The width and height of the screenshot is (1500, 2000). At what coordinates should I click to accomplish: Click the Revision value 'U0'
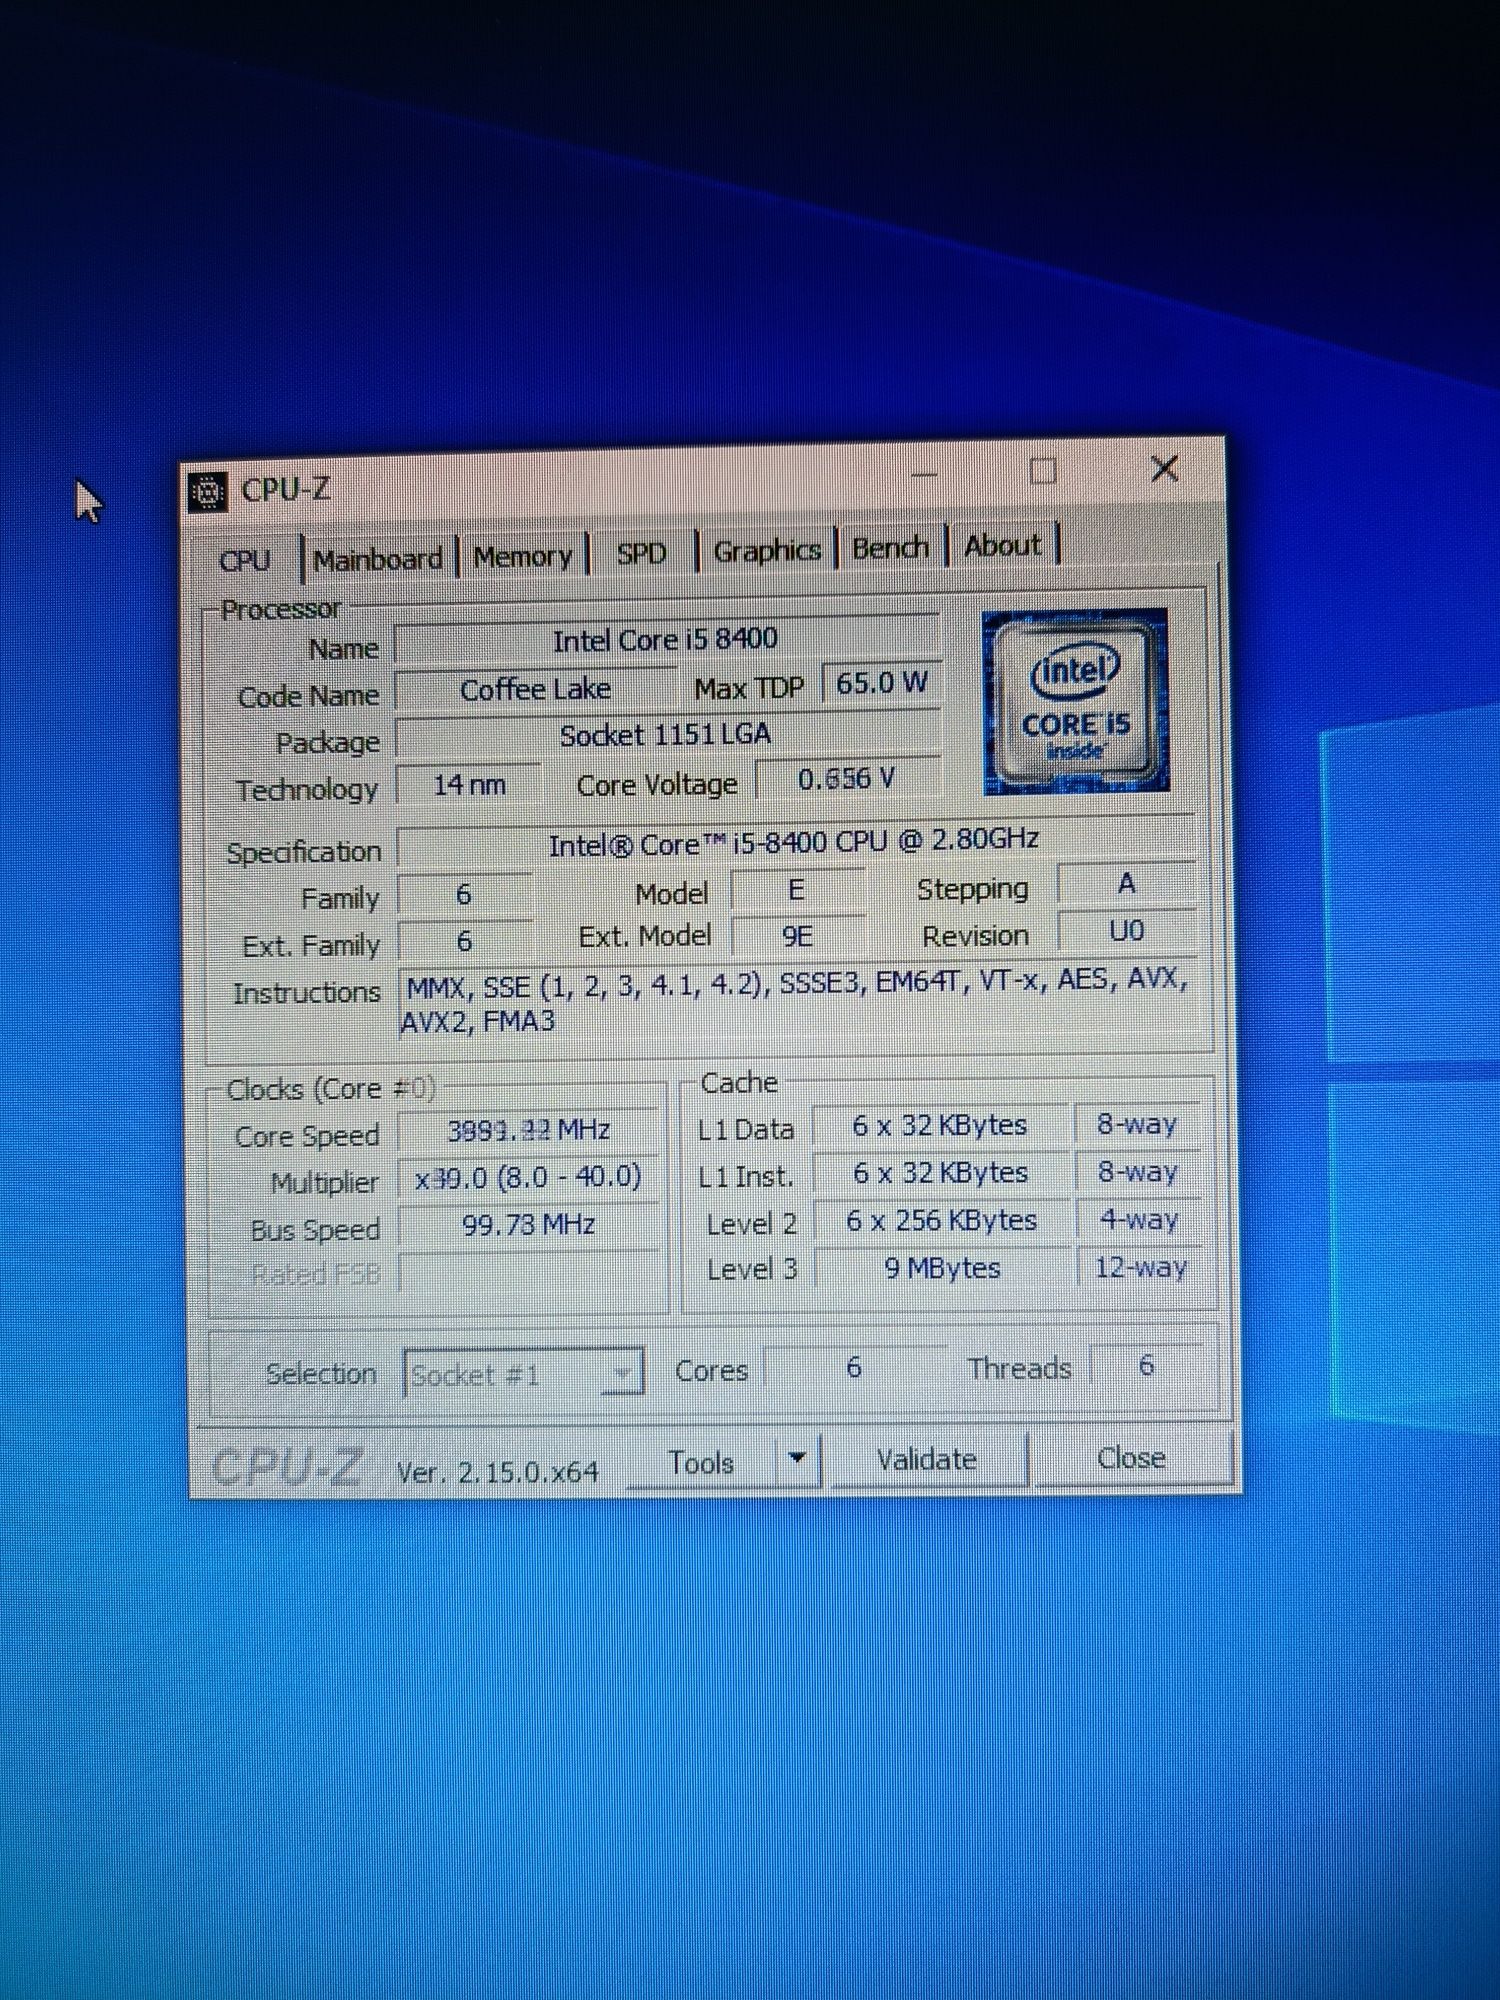(x=1126, y=931)
